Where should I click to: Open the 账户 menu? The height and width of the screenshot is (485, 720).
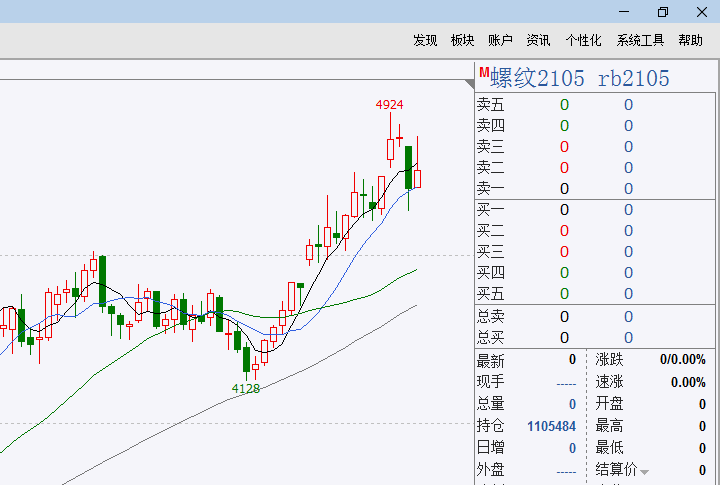click(500, 40)
